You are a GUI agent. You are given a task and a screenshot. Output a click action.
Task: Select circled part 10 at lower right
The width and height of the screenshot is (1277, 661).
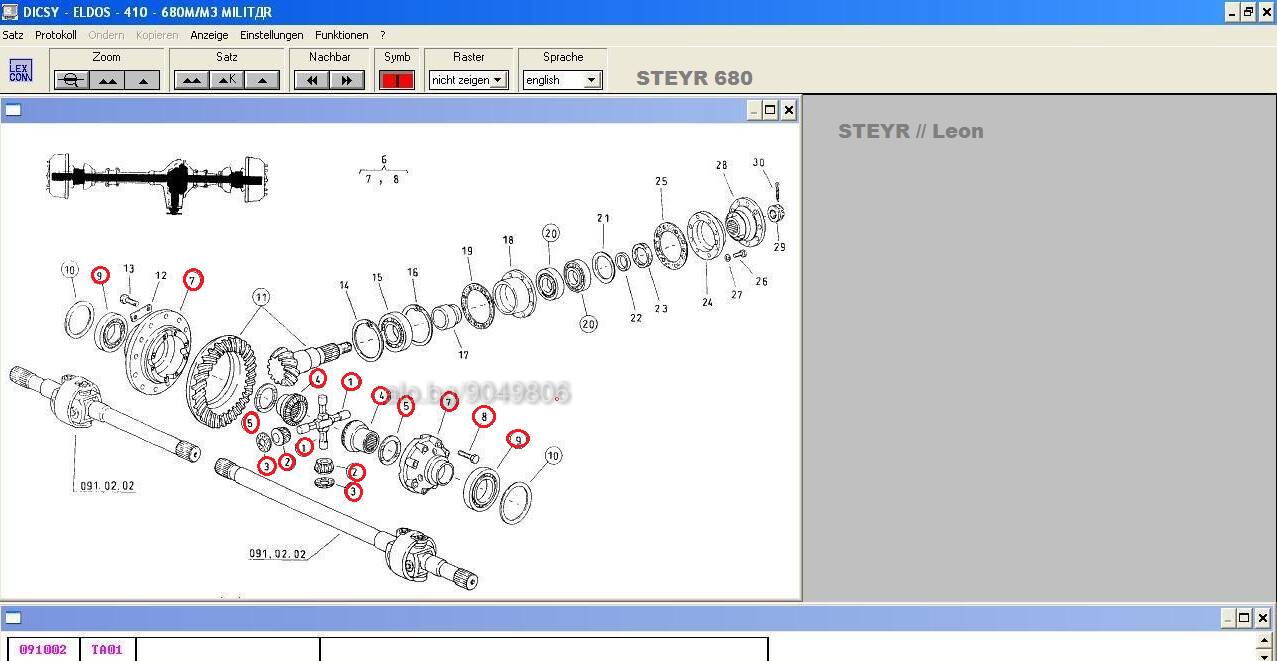[552, 456]
